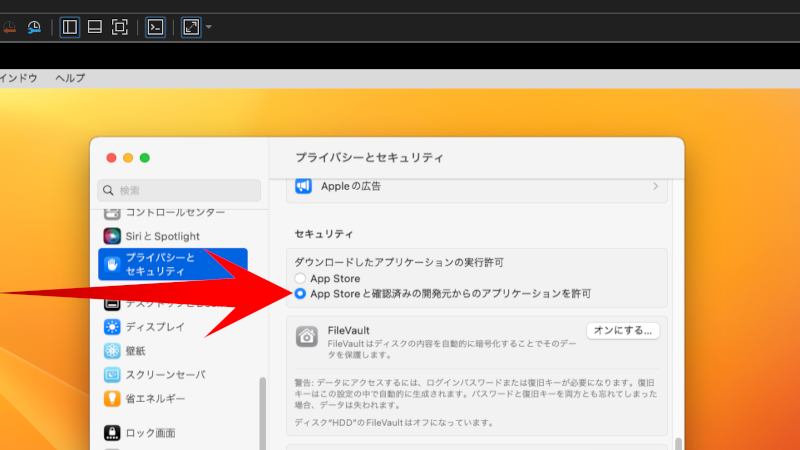Click the screen saver icon

[x=112, y=374]
